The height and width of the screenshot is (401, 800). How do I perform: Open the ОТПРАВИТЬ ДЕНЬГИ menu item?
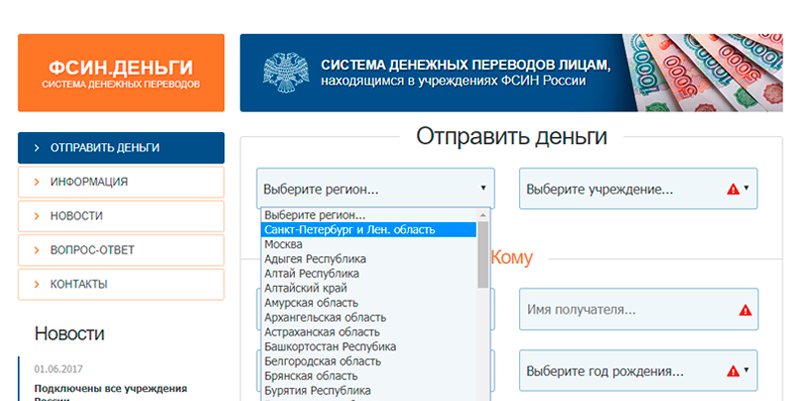[x=121, y=148]
